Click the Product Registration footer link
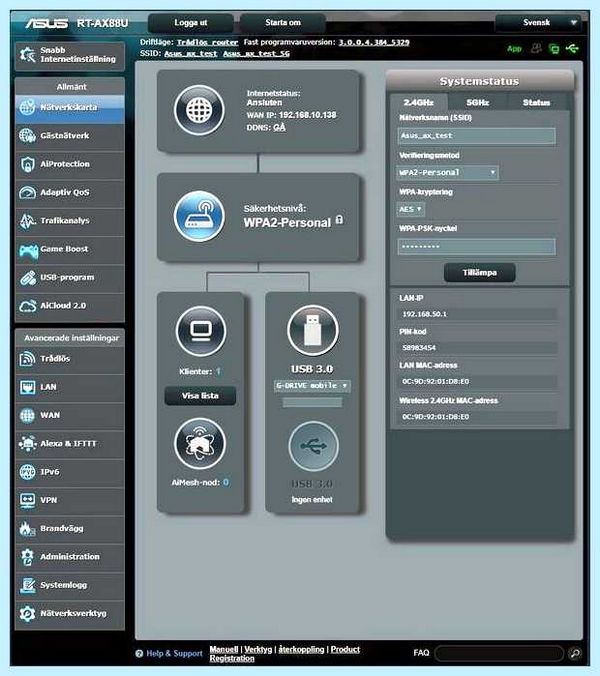600x676 pixels. tap(284, 654)
